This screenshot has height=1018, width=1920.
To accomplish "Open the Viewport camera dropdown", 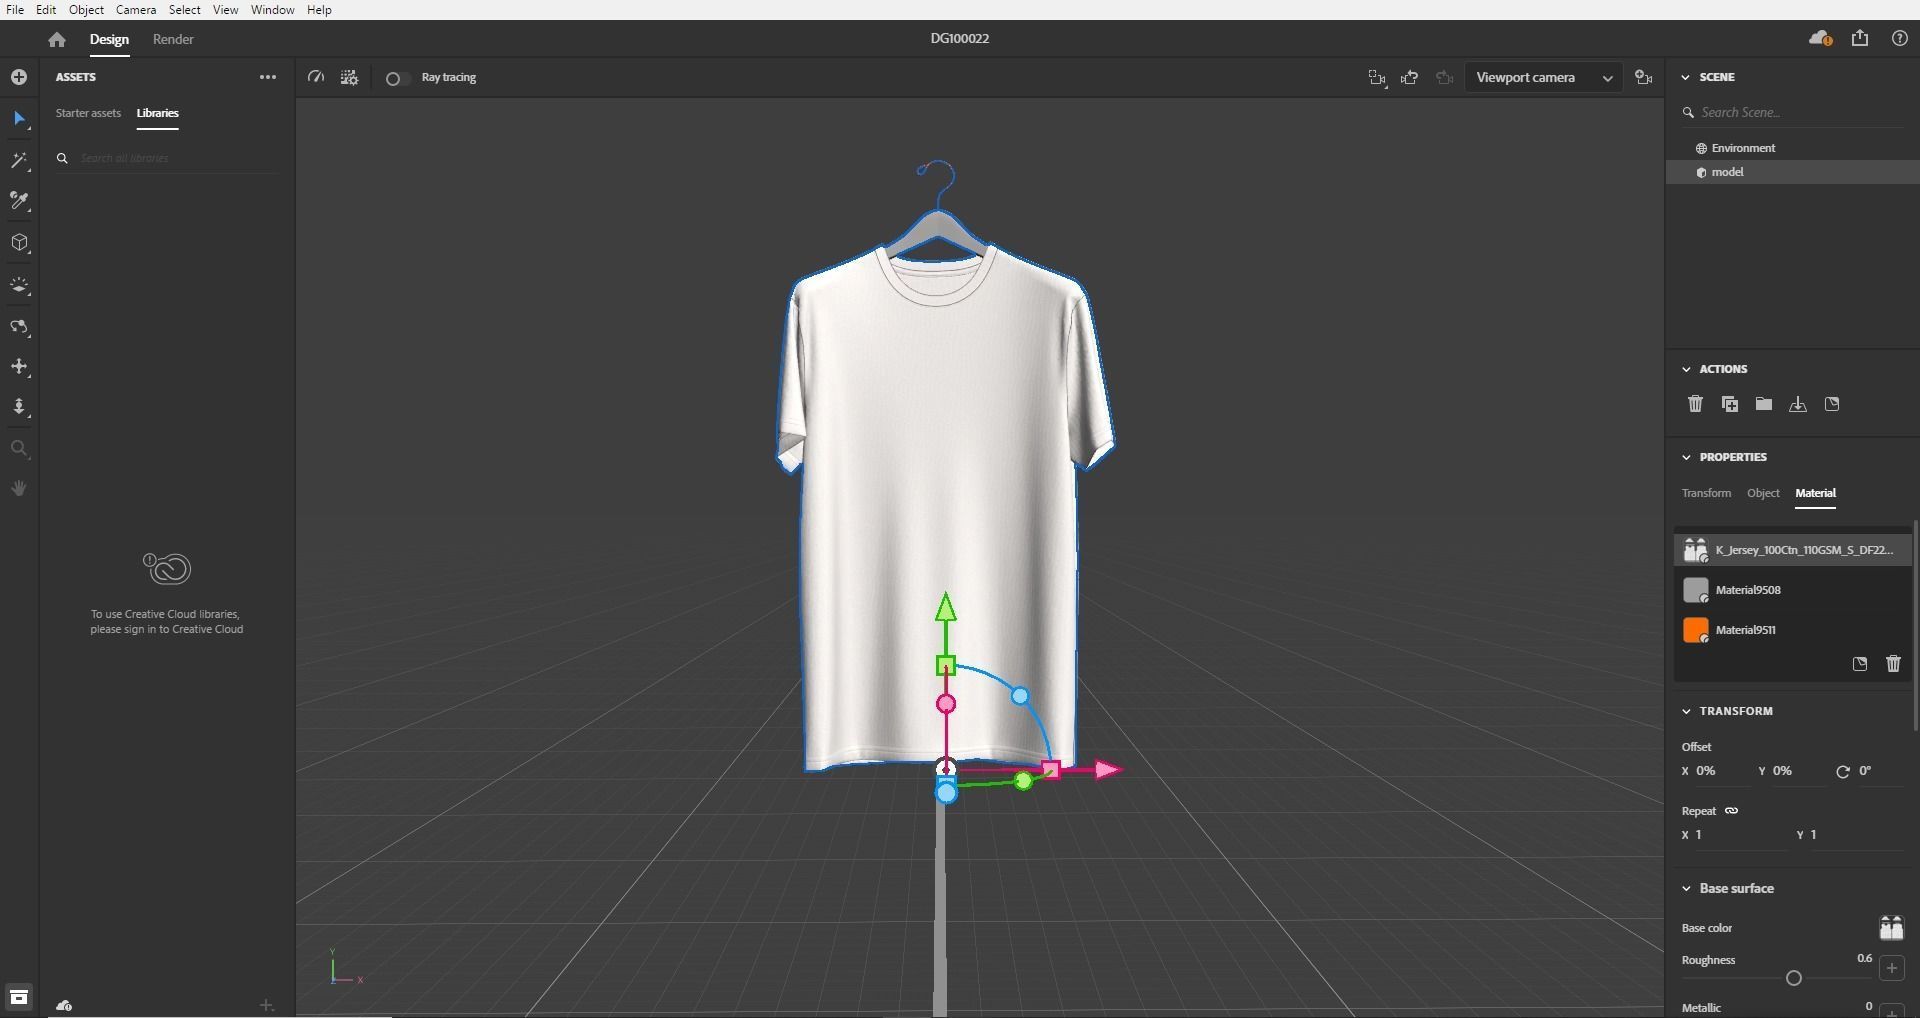I will coord(1543,77).
